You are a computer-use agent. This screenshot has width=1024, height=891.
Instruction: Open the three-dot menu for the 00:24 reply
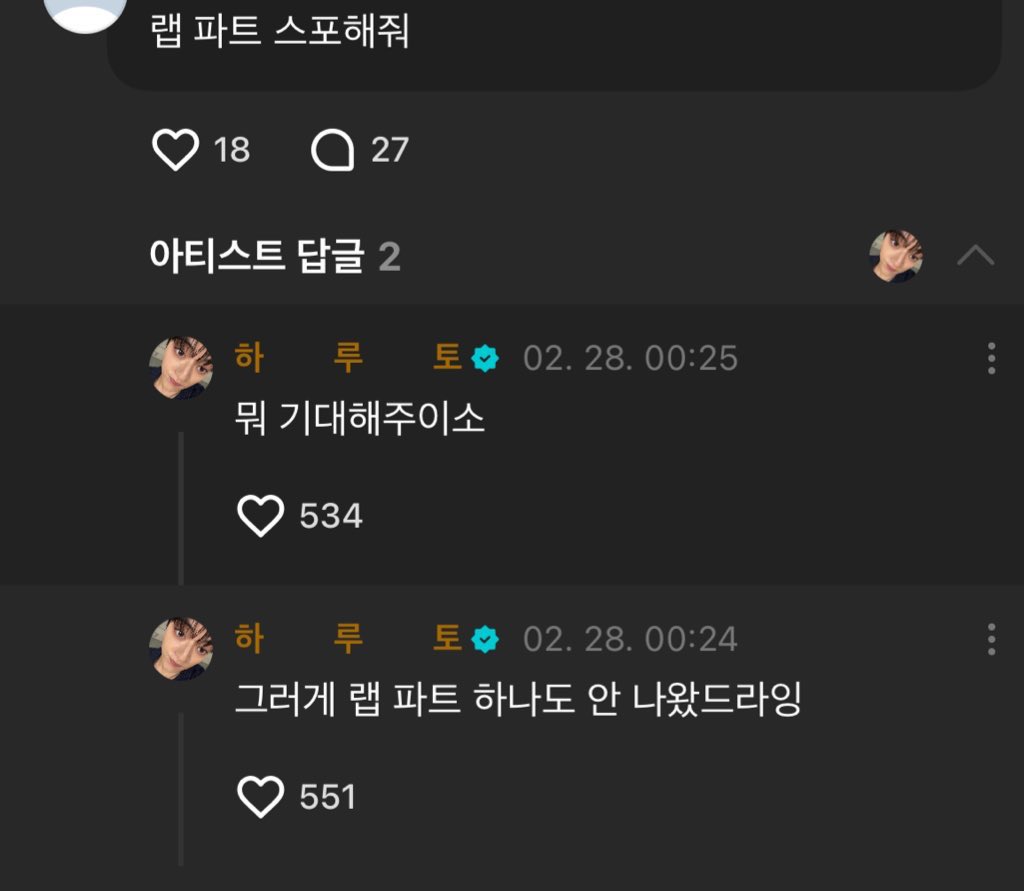pyautogui.click(x=991, y=639)
